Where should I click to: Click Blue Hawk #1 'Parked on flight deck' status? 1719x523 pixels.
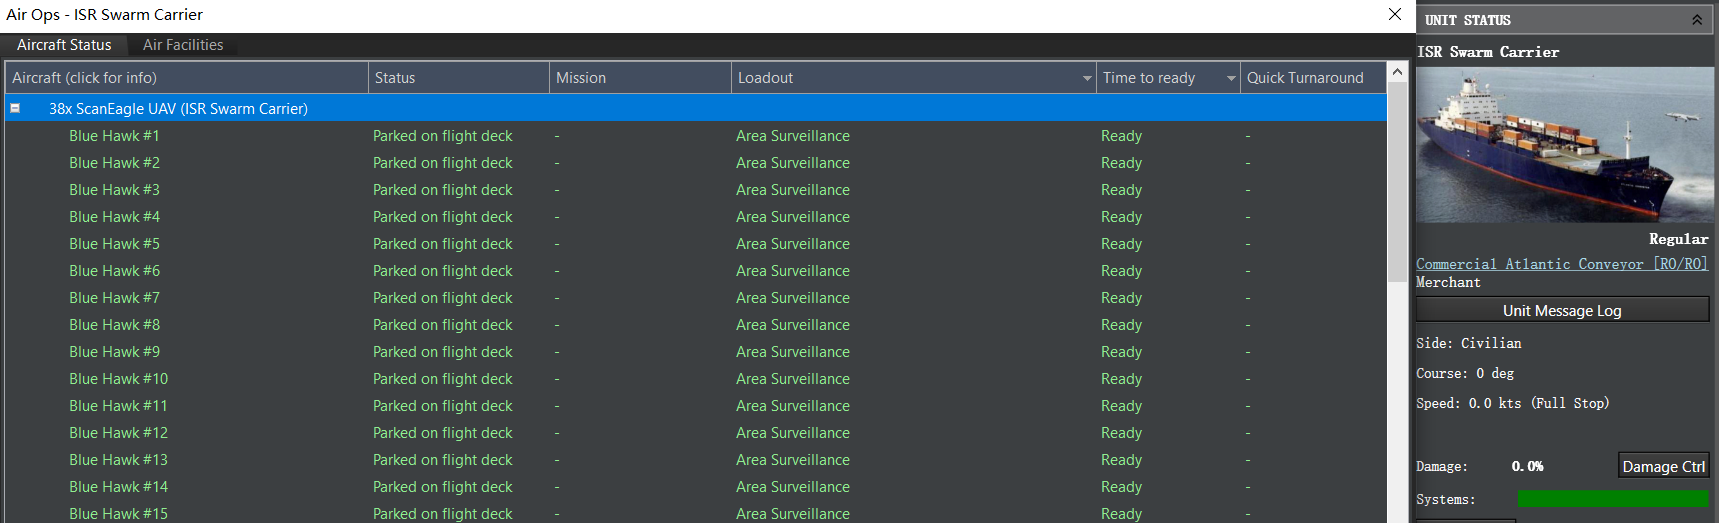point(442,136)
